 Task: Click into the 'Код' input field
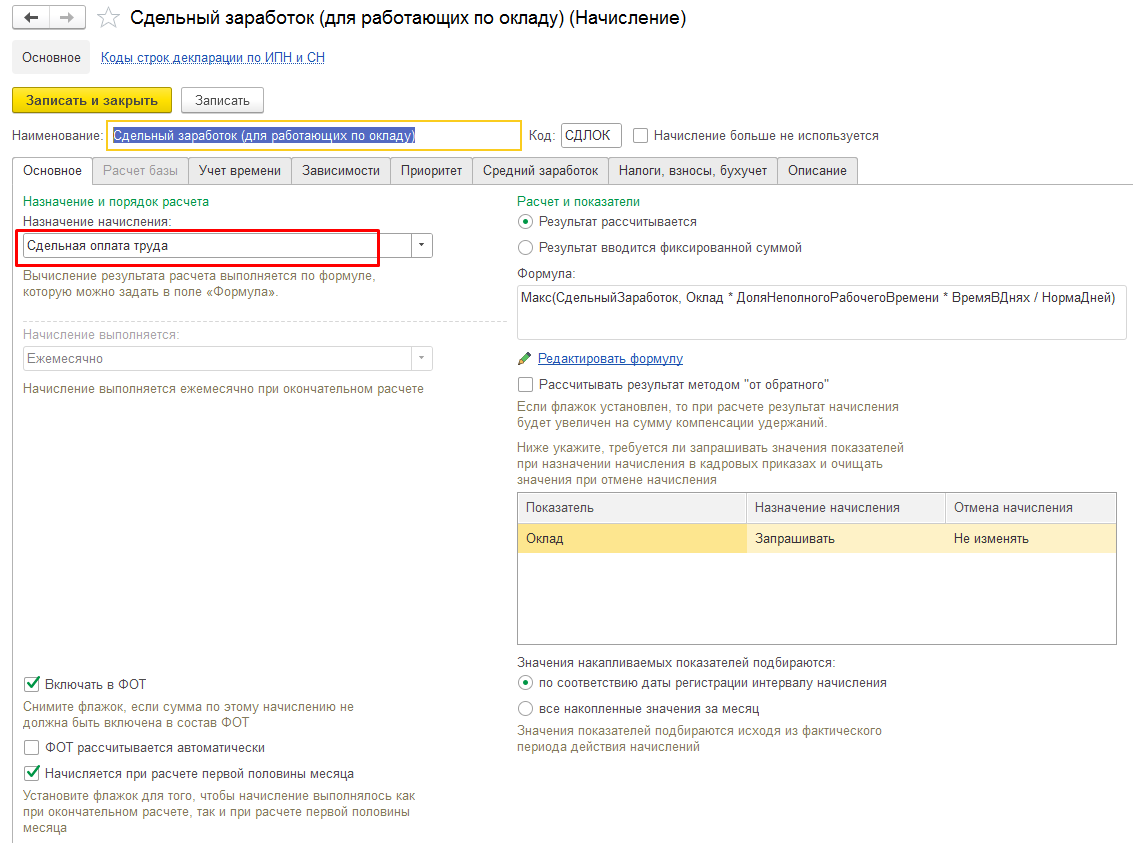pyautogui.click(x=590, y=135)
